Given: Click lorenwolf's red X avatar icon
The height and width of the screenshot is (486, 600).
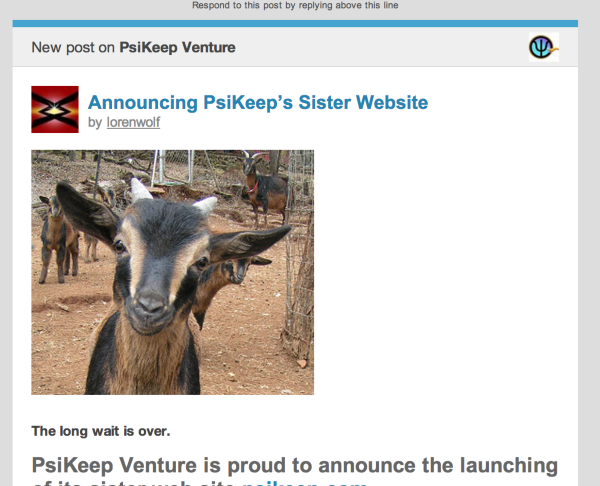Looking at the screenshot, I should click(x=55, y=109).
